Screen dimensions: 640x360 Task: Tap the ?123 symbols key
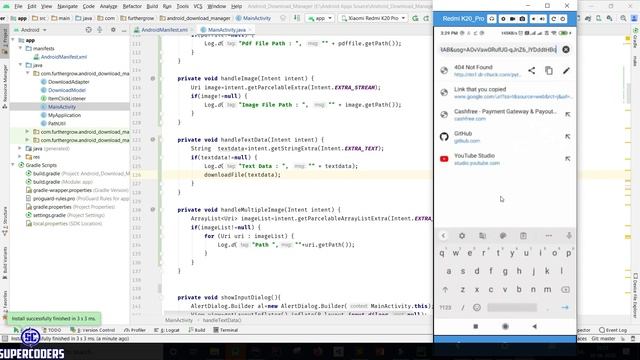[x=445, y=307]
